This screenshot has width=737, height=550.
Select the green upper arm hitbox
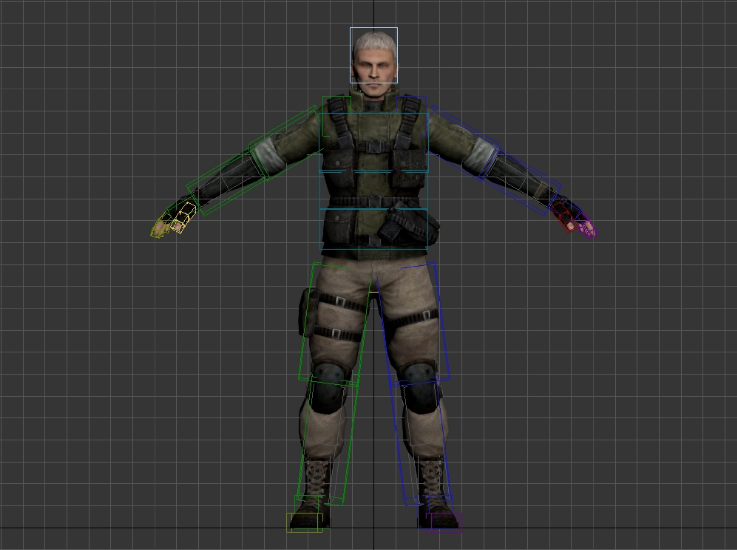[x=285, y=143]
